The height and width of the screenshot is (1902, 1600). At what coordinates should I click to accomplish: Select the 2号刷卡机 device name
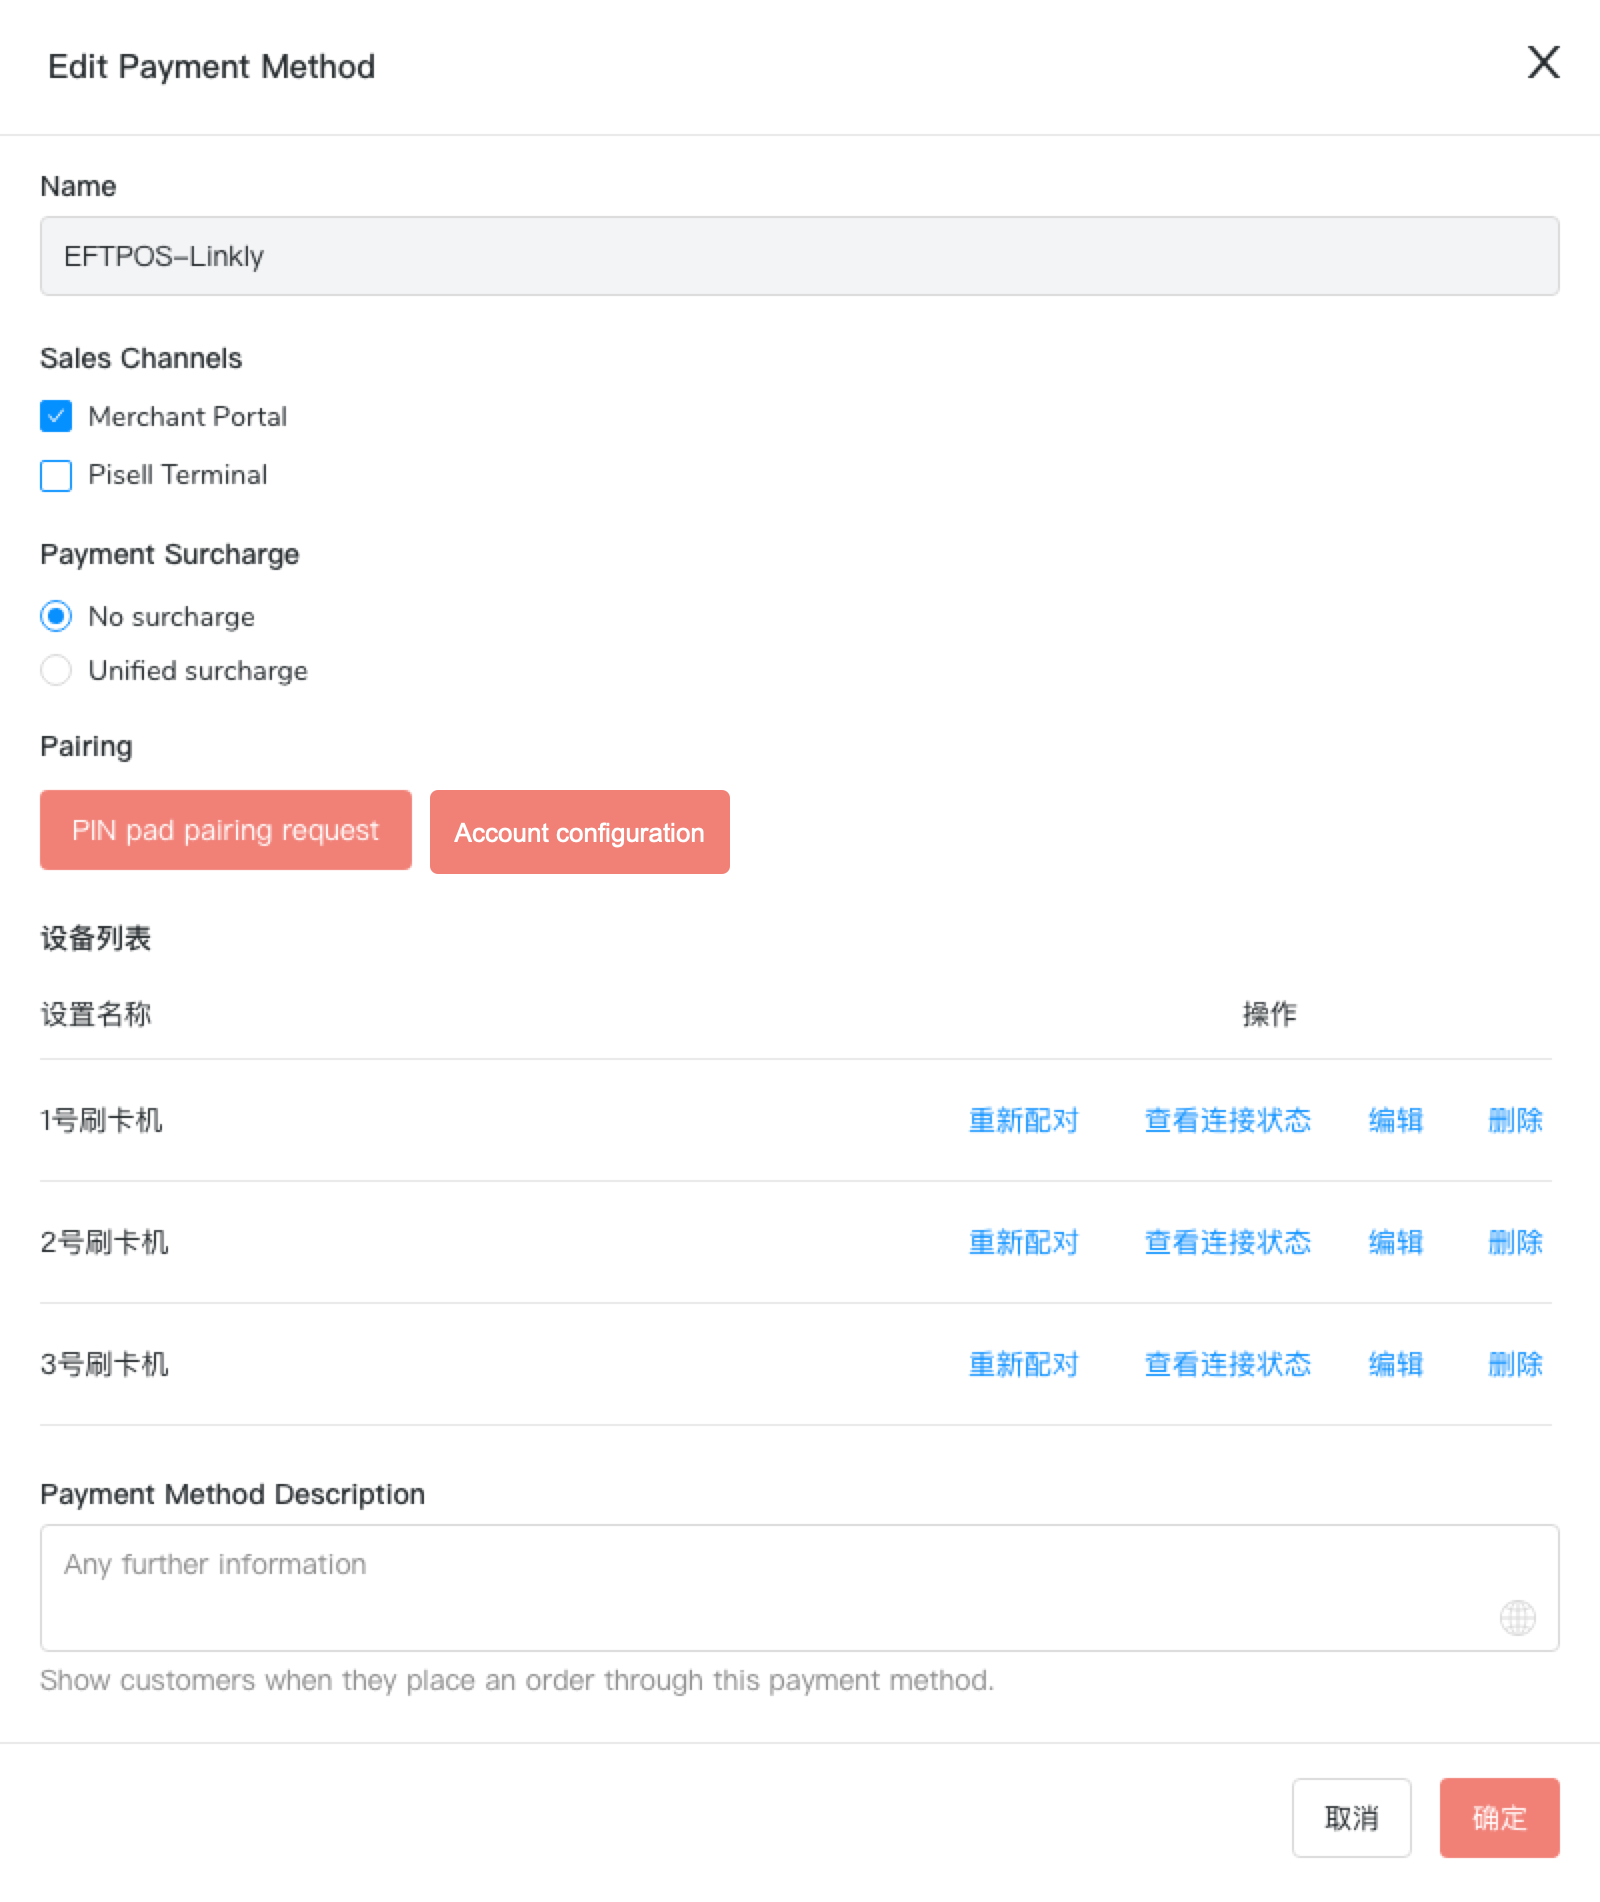tap(104, 1242)
